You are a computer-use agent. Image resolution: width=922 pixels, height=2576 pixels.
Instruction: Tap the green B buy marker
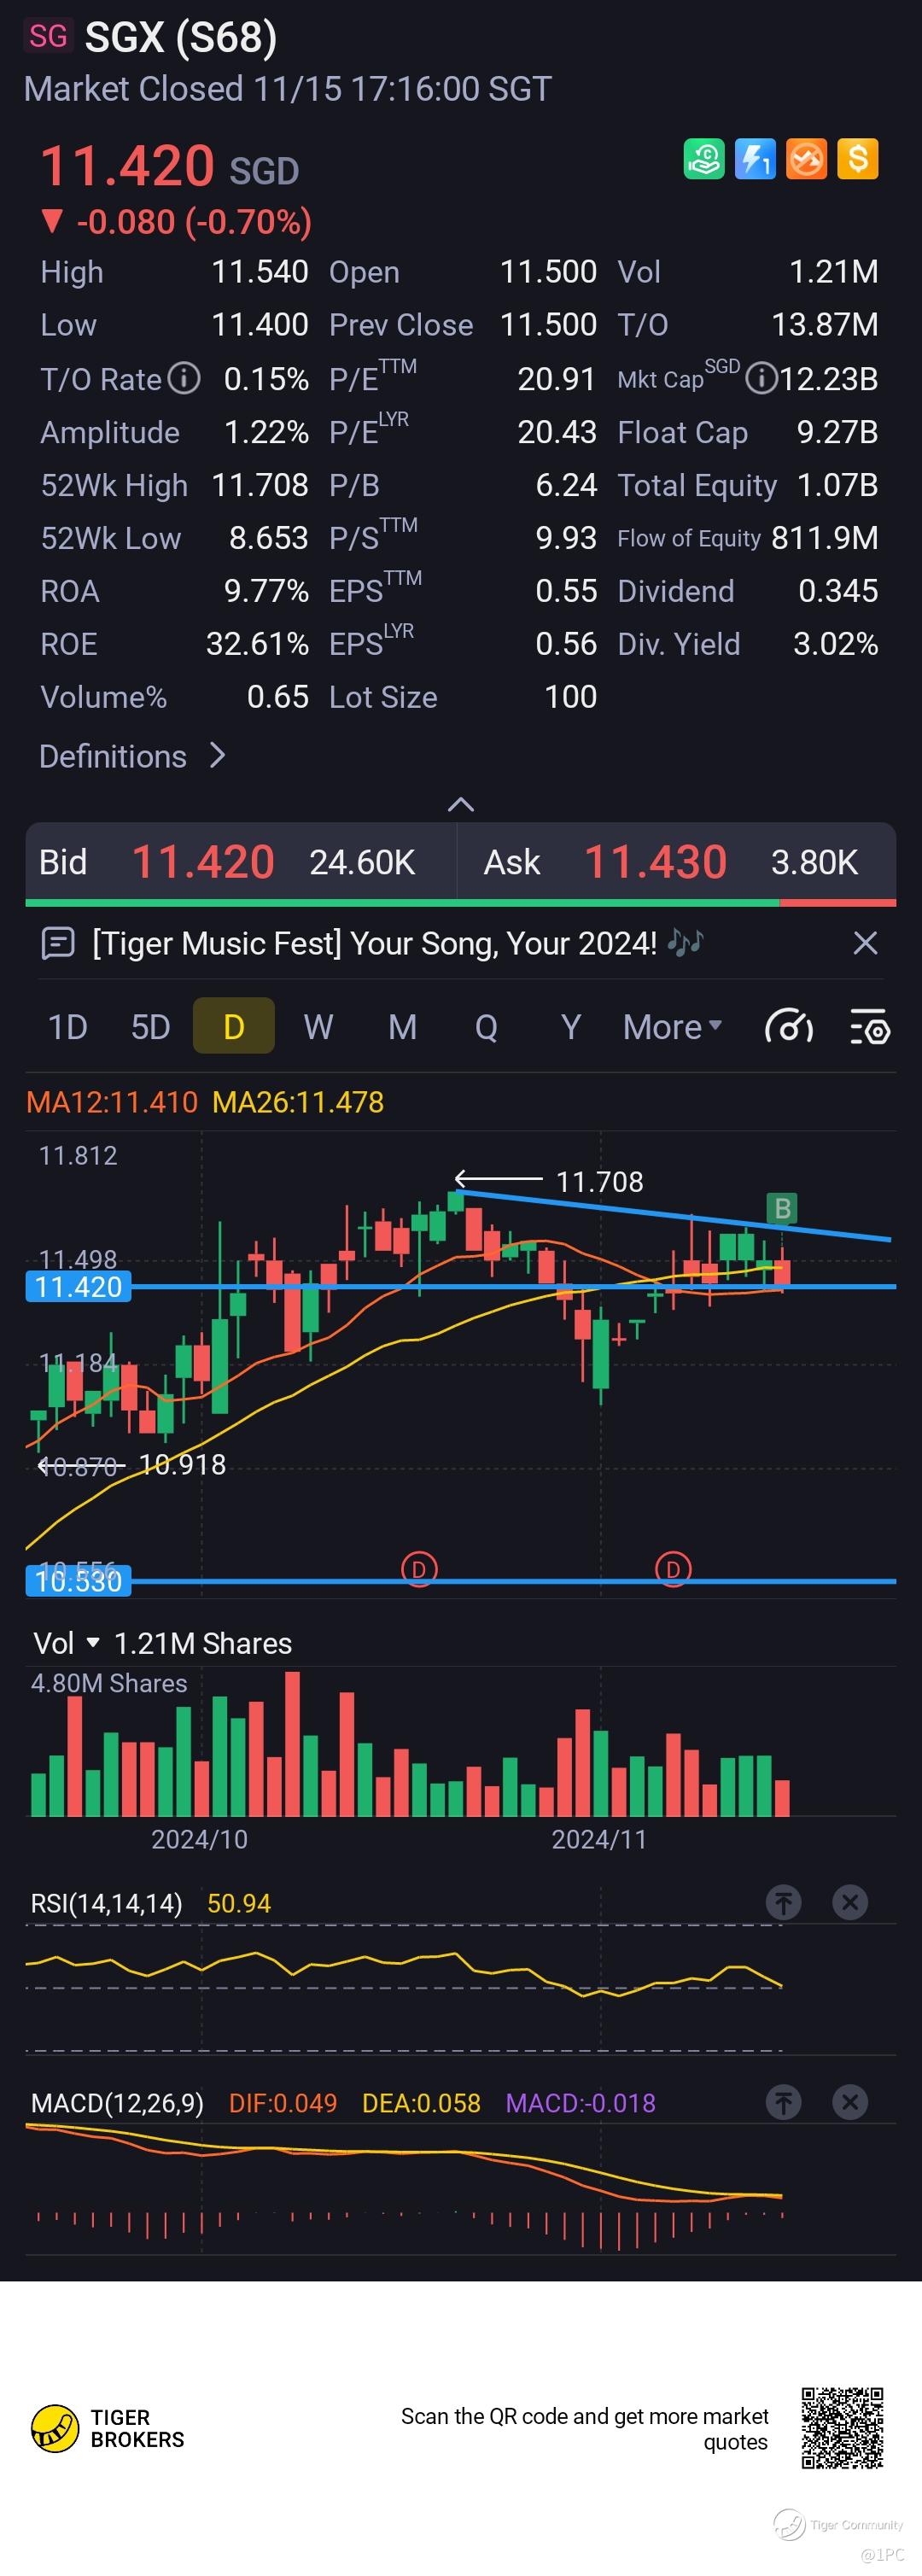(x=782, y=1209)
